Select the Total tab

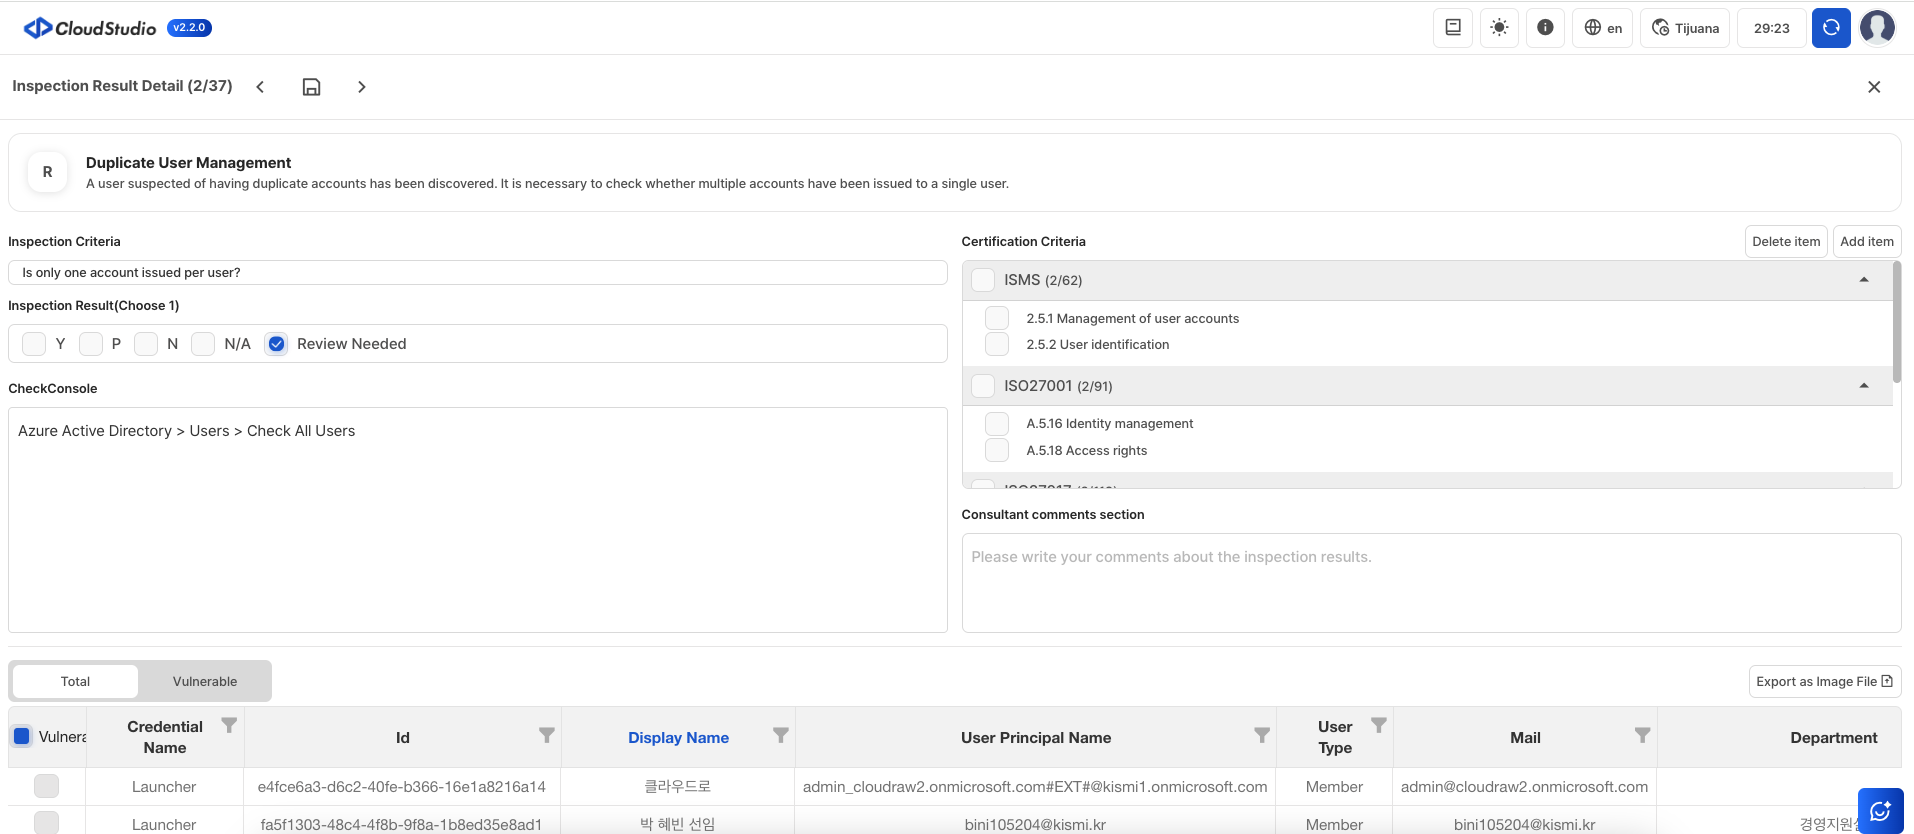75,681
